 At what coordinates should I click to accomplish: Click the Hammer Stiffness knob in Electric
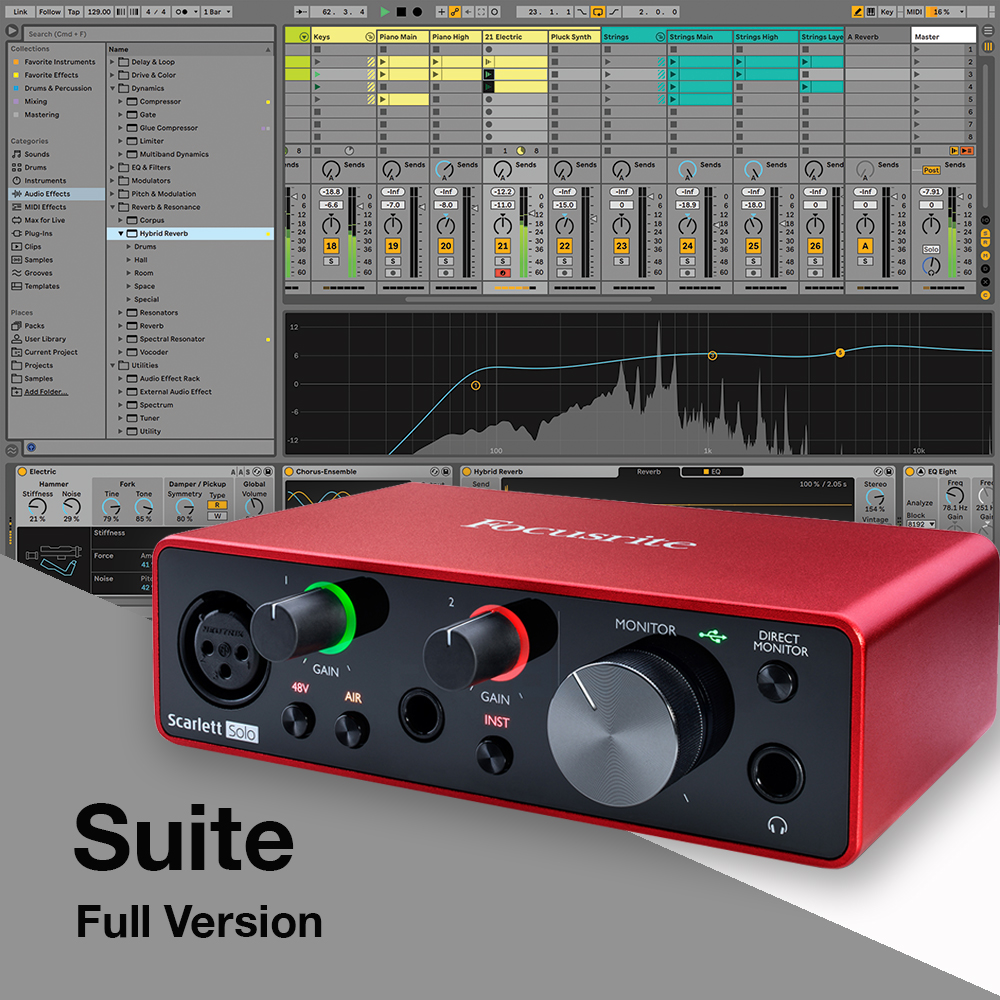[x=37, y=507]
